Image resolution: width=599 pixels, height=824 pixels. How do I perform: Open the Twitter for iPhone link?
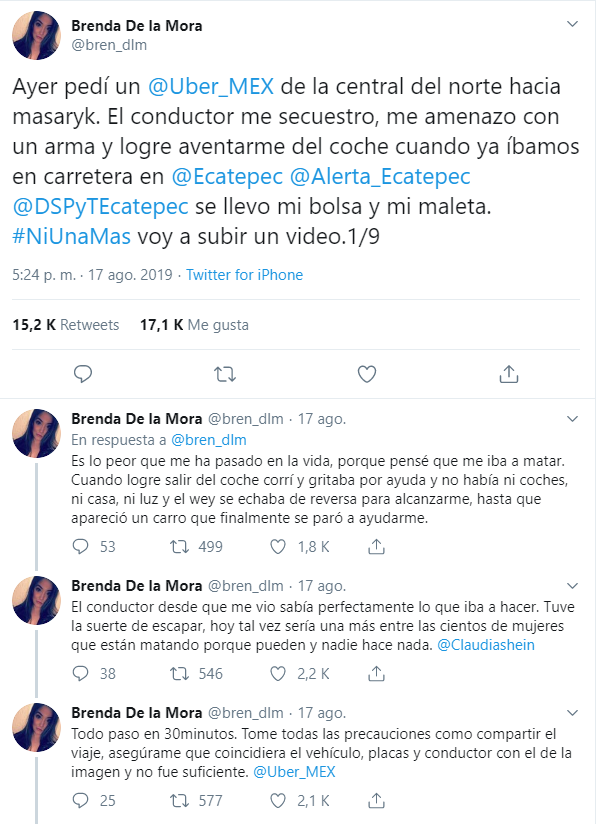click(244, 275)
